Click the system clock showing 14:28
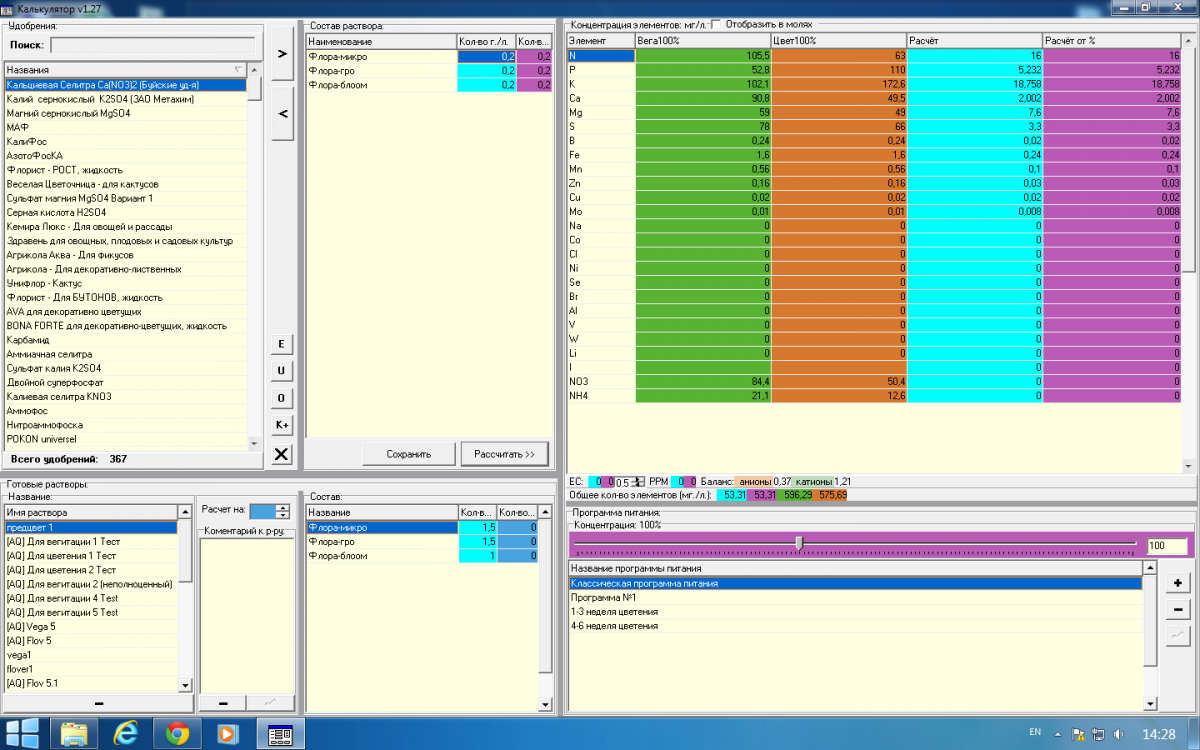Image resolution: width=1200 pixels, height=750 pixels. click(x=1159, y=734)
